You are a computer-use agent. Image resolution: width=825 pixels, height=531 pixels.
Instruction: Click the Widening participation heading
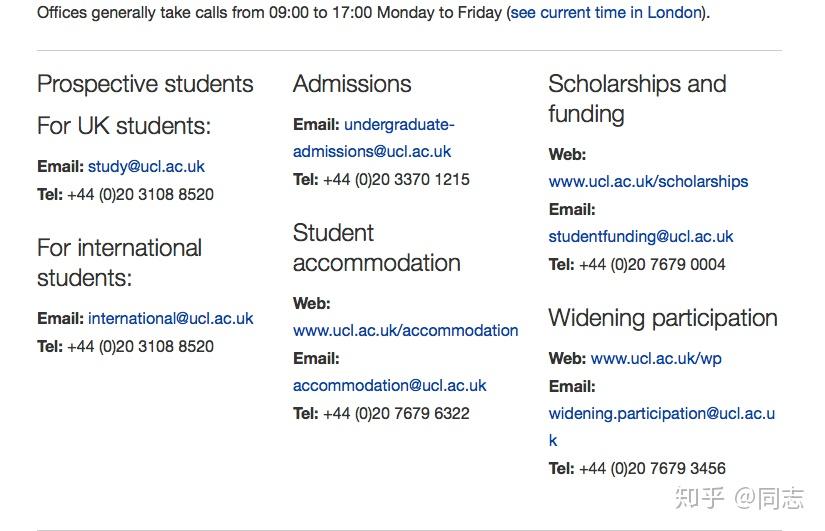pyautogui.click(x=662, y=318)
